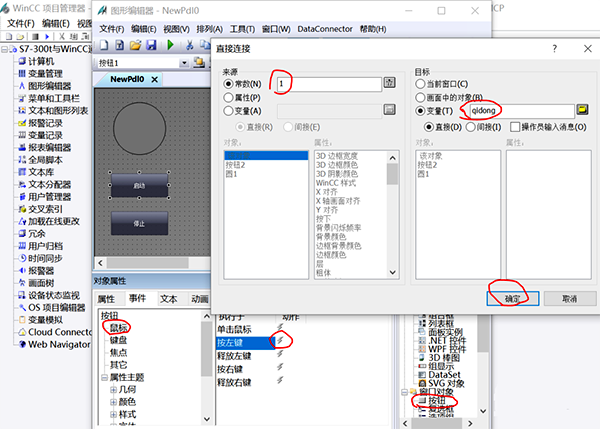Screen dimensions: 600x429
Task: Enable the 操作员输入消息(O) checkbox
Action: pyautogui.click(x=515, y=127)
